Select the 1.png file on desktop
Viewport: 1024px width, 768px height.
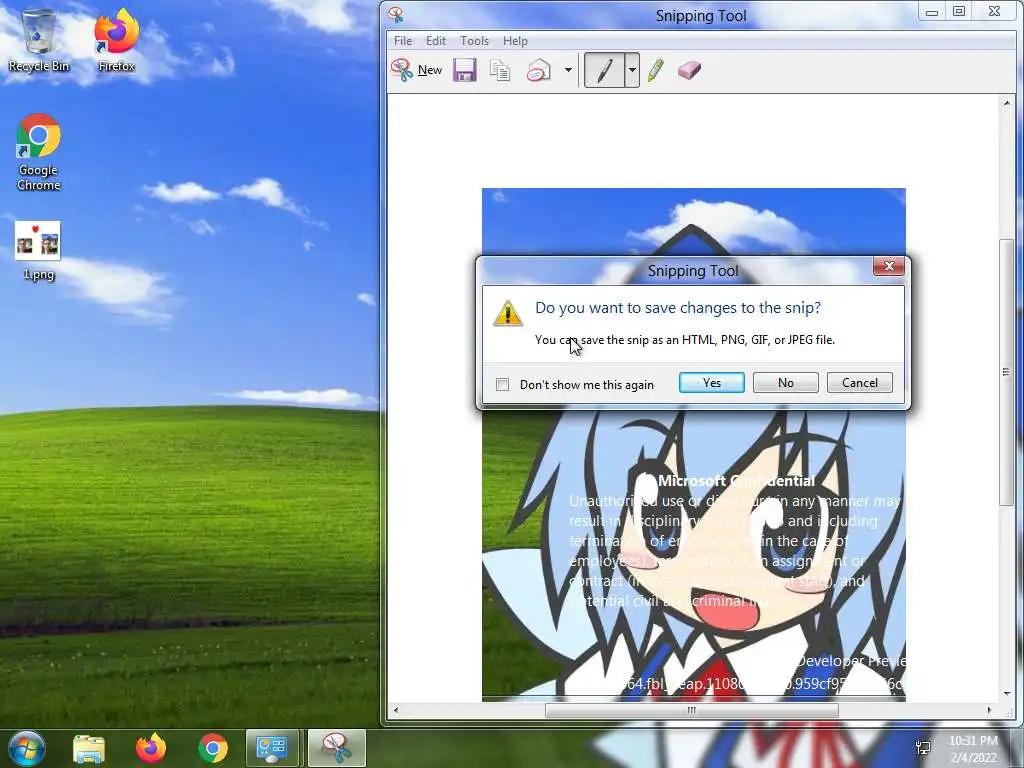point(39,251)
